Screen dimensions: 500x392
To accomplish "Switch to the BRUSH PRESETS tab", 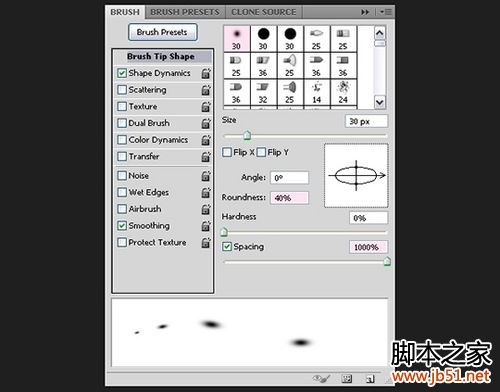I will [x=185, y=12].
